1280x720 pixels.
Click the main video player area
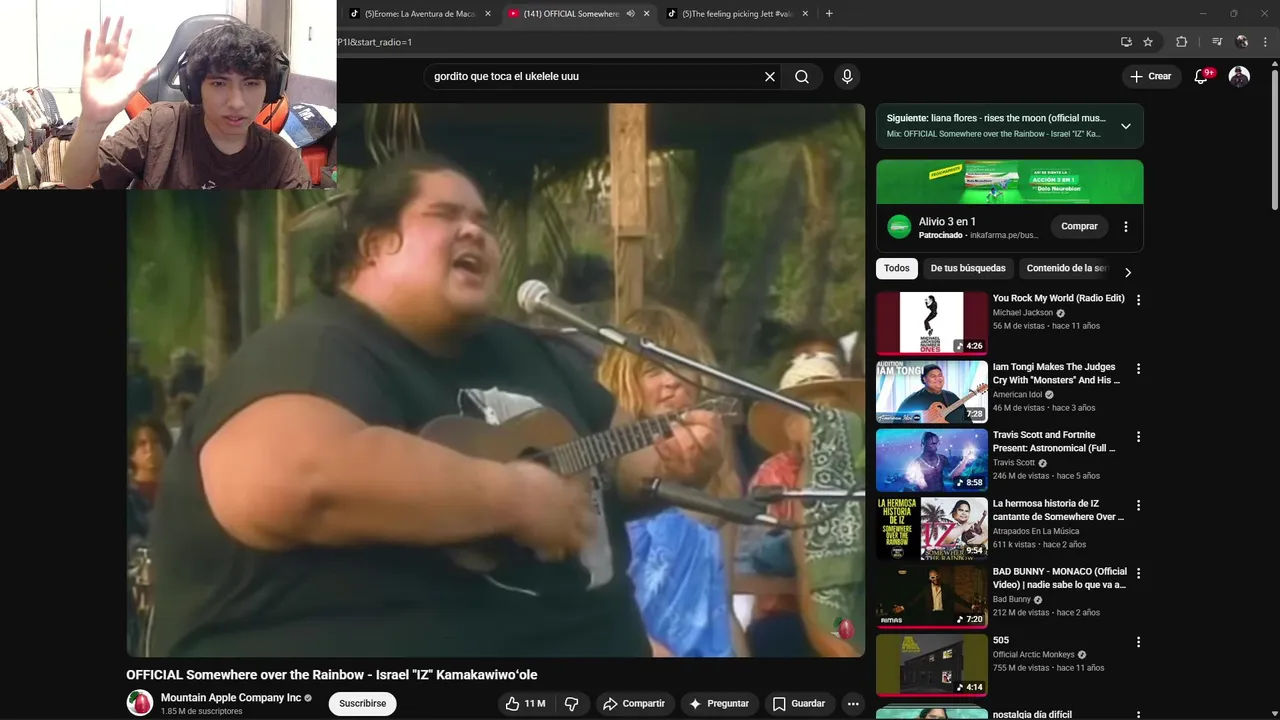tap(496, 380)
